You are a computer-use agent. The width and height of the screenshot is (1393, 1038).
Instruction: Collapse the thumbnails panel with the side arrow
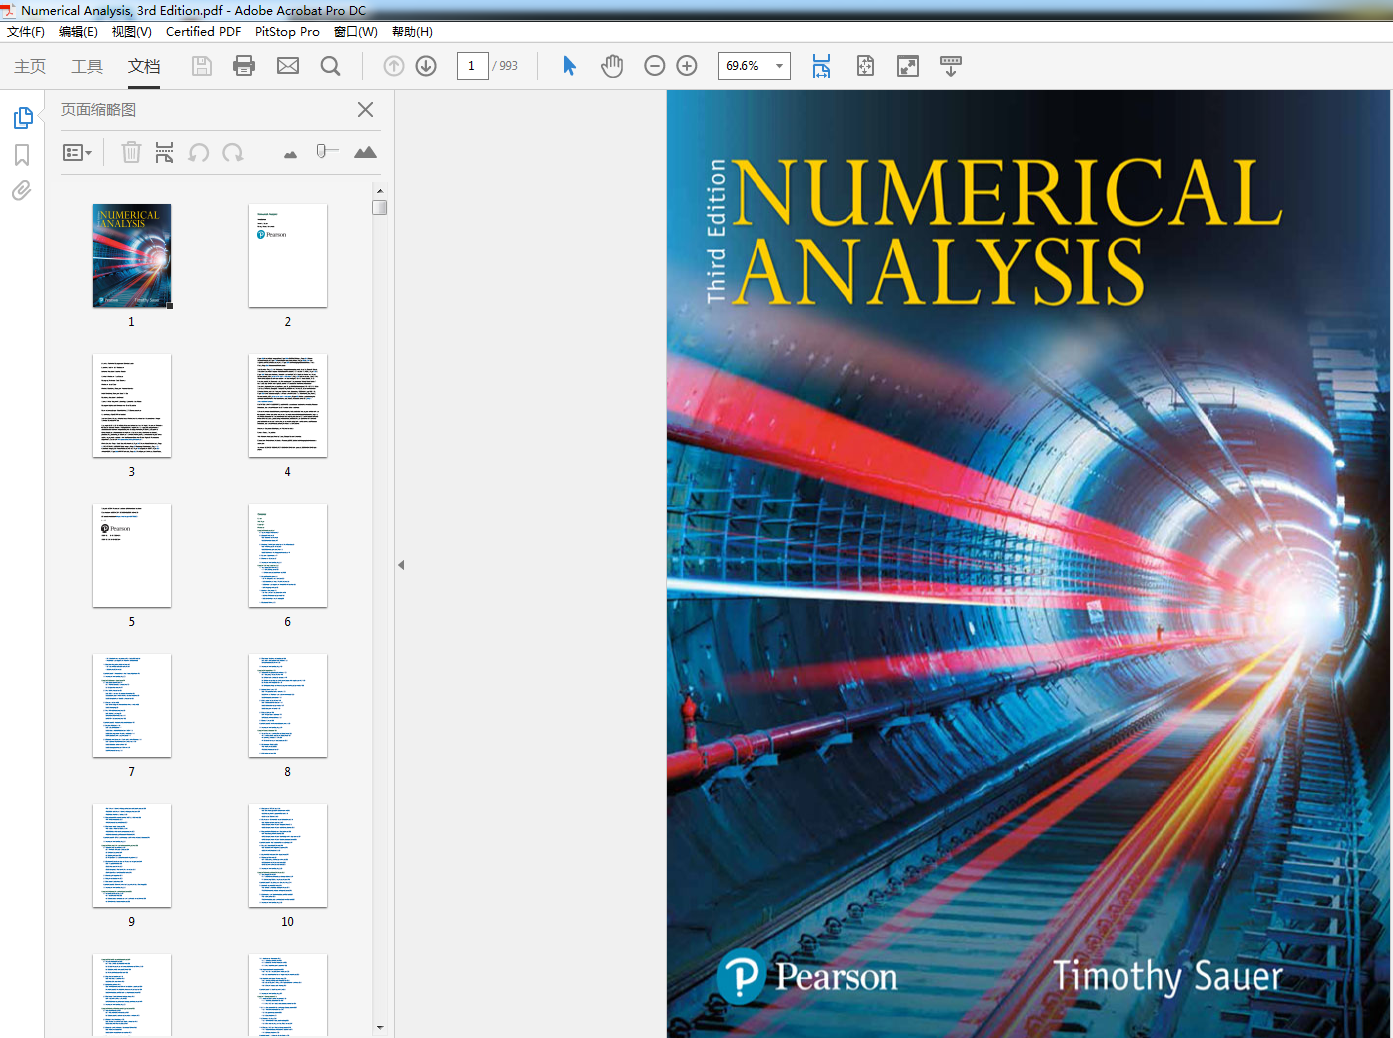401,564
